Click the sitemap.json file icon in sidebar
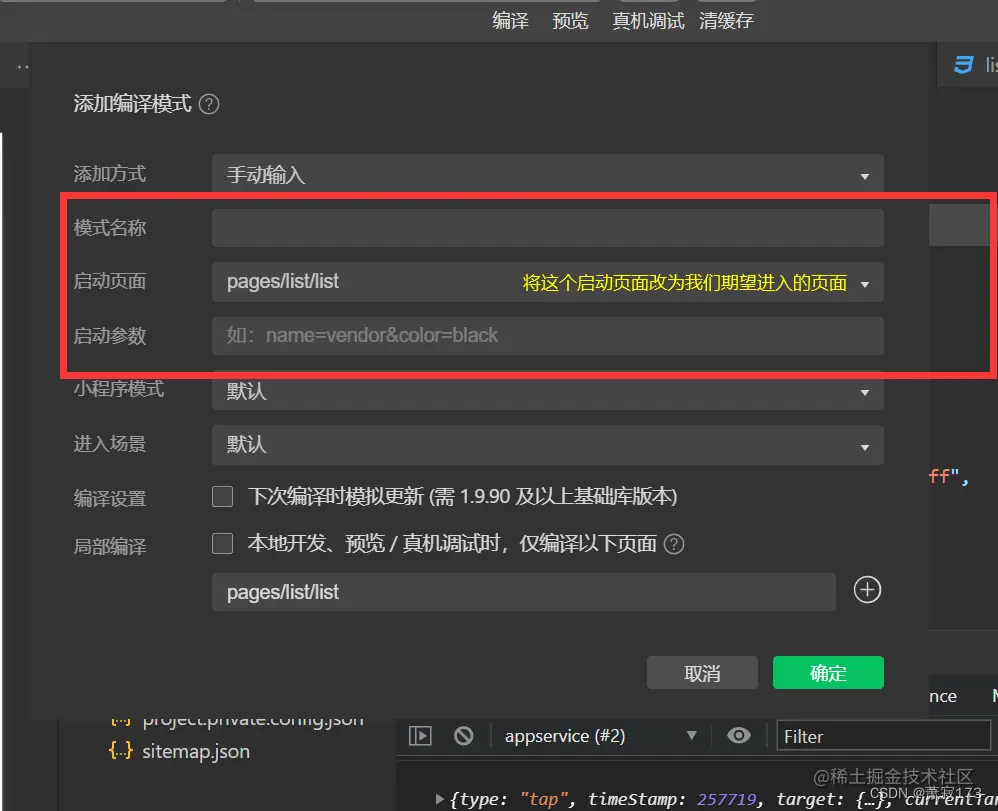 [122, 751]
